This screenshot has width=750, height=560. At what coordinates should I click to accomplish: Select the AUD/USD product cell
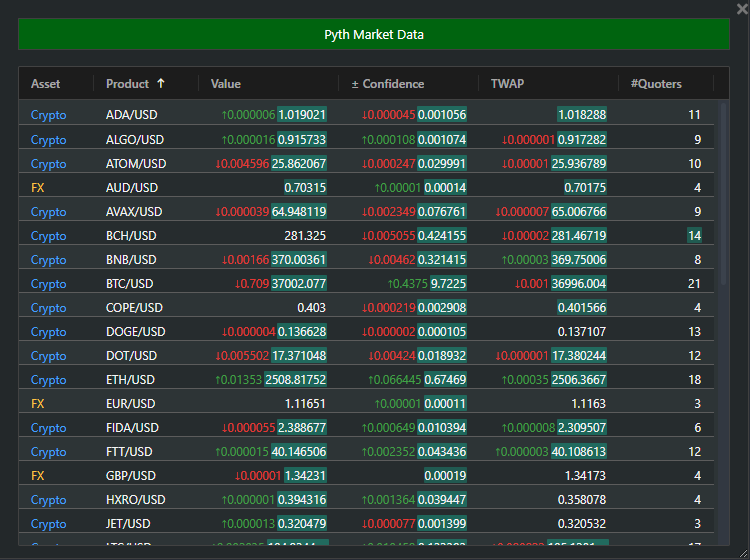pos(132,187)
